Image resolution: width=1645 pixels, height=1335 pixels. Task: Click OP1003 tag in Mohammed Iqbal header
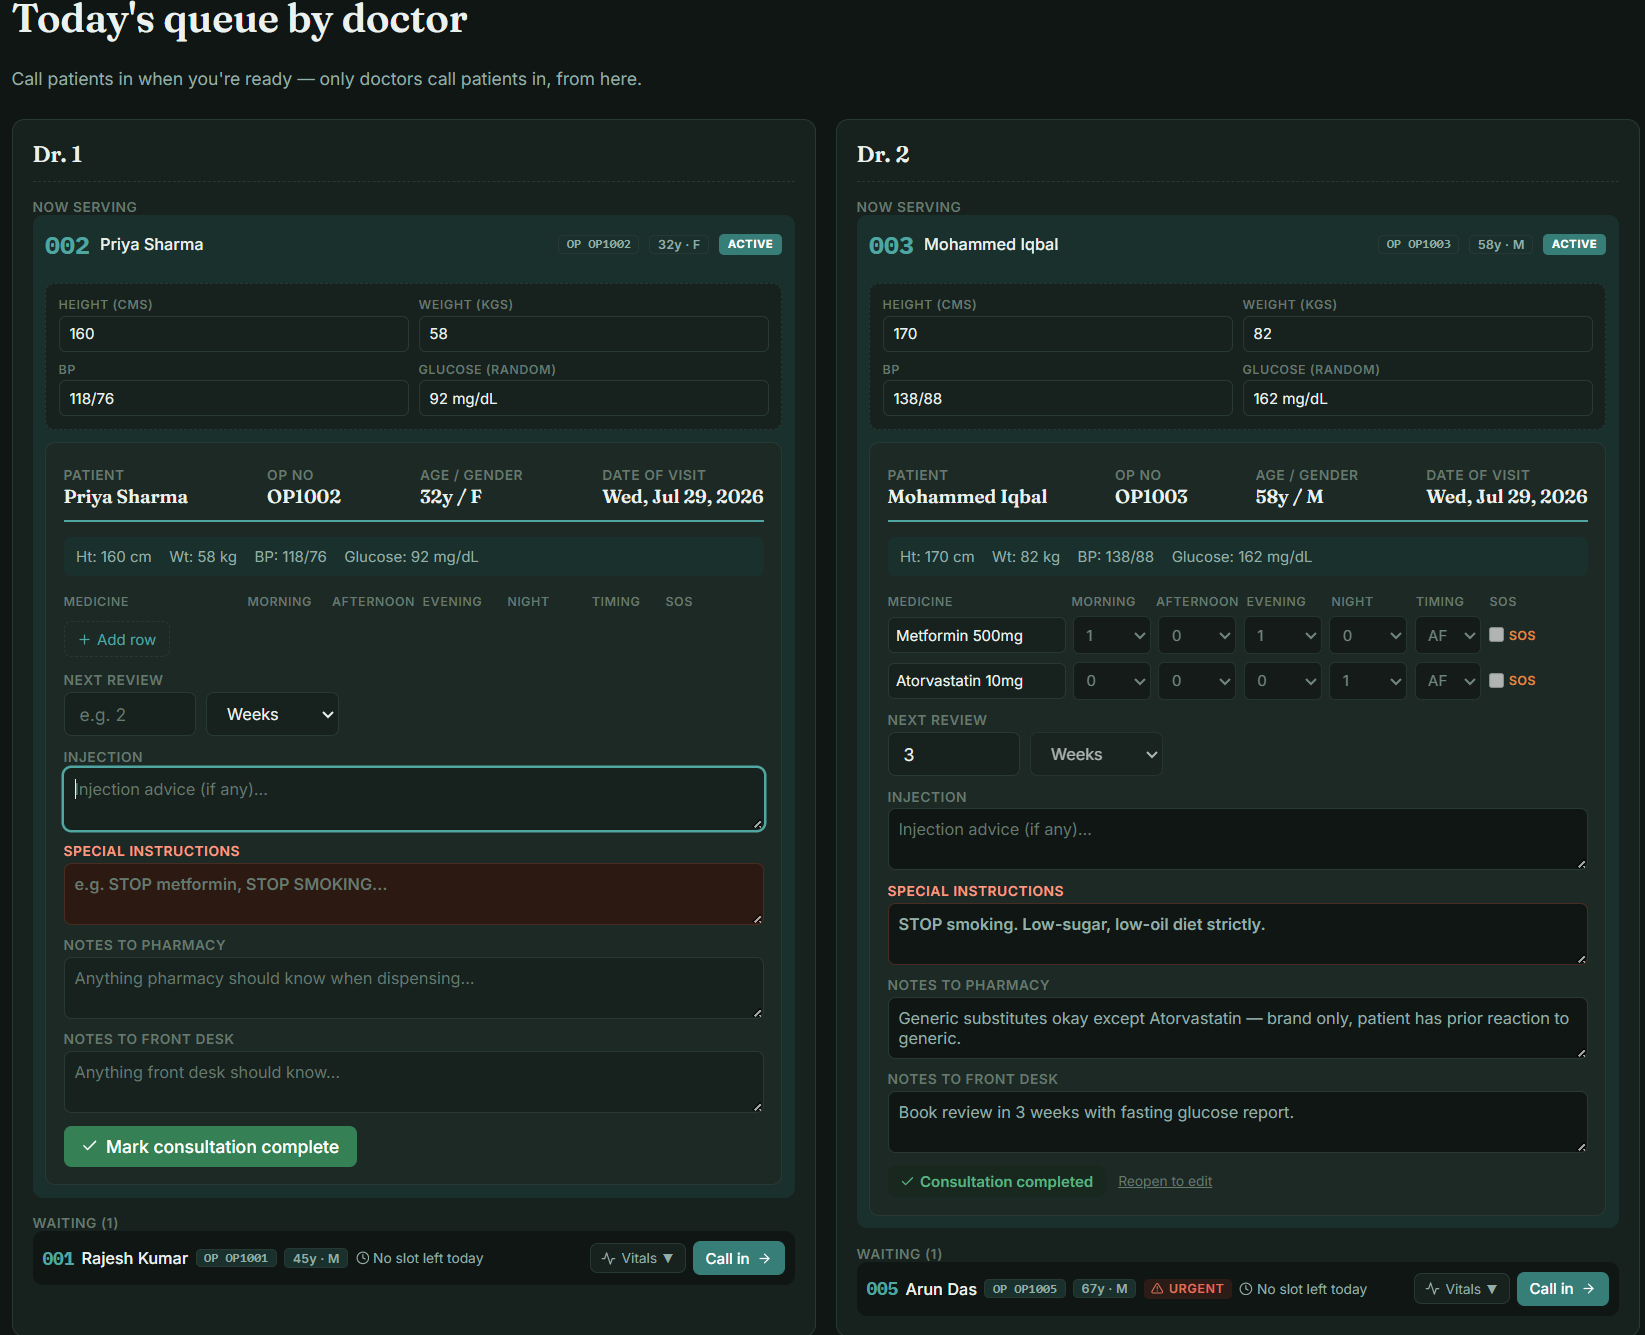(x=1418, y=244)
